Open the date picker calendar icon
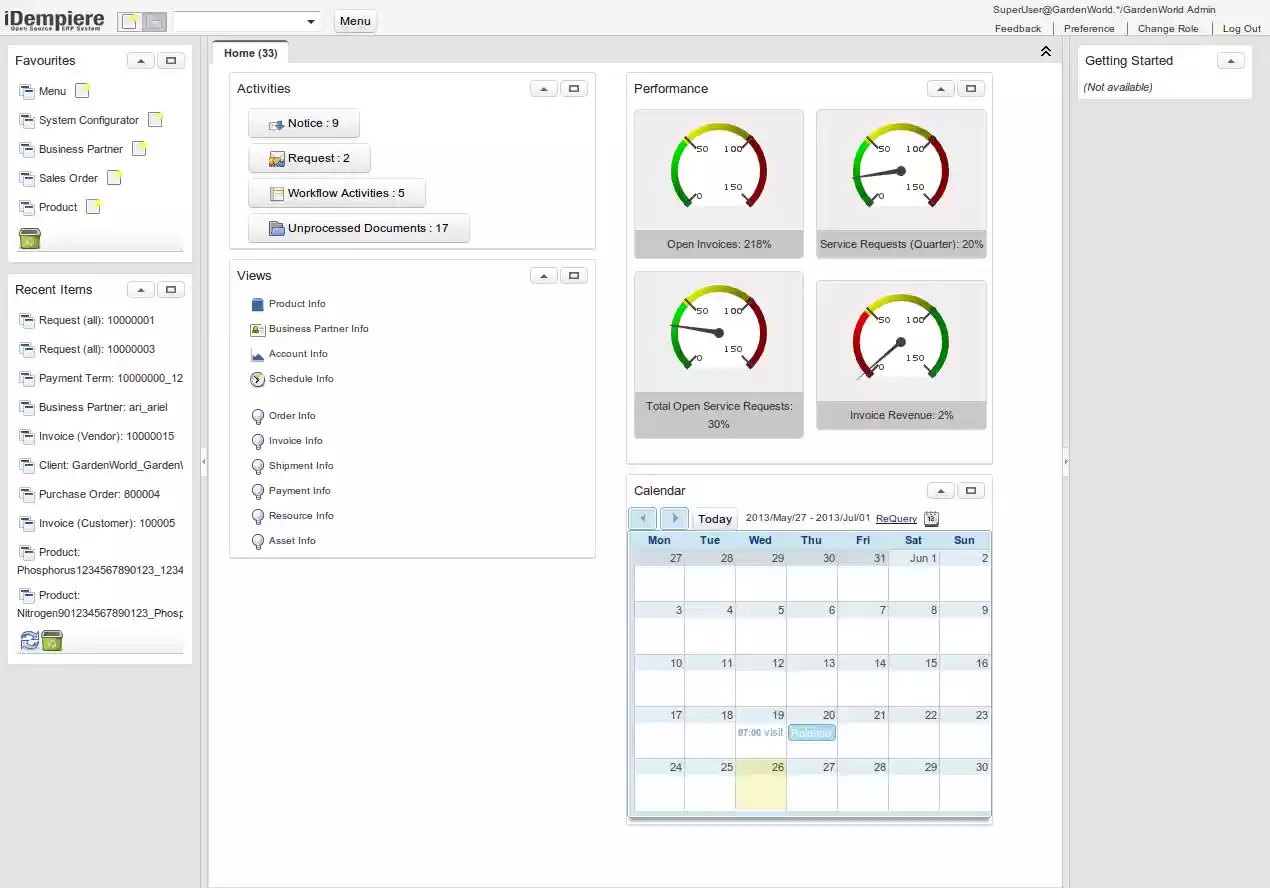 [931, 518]
